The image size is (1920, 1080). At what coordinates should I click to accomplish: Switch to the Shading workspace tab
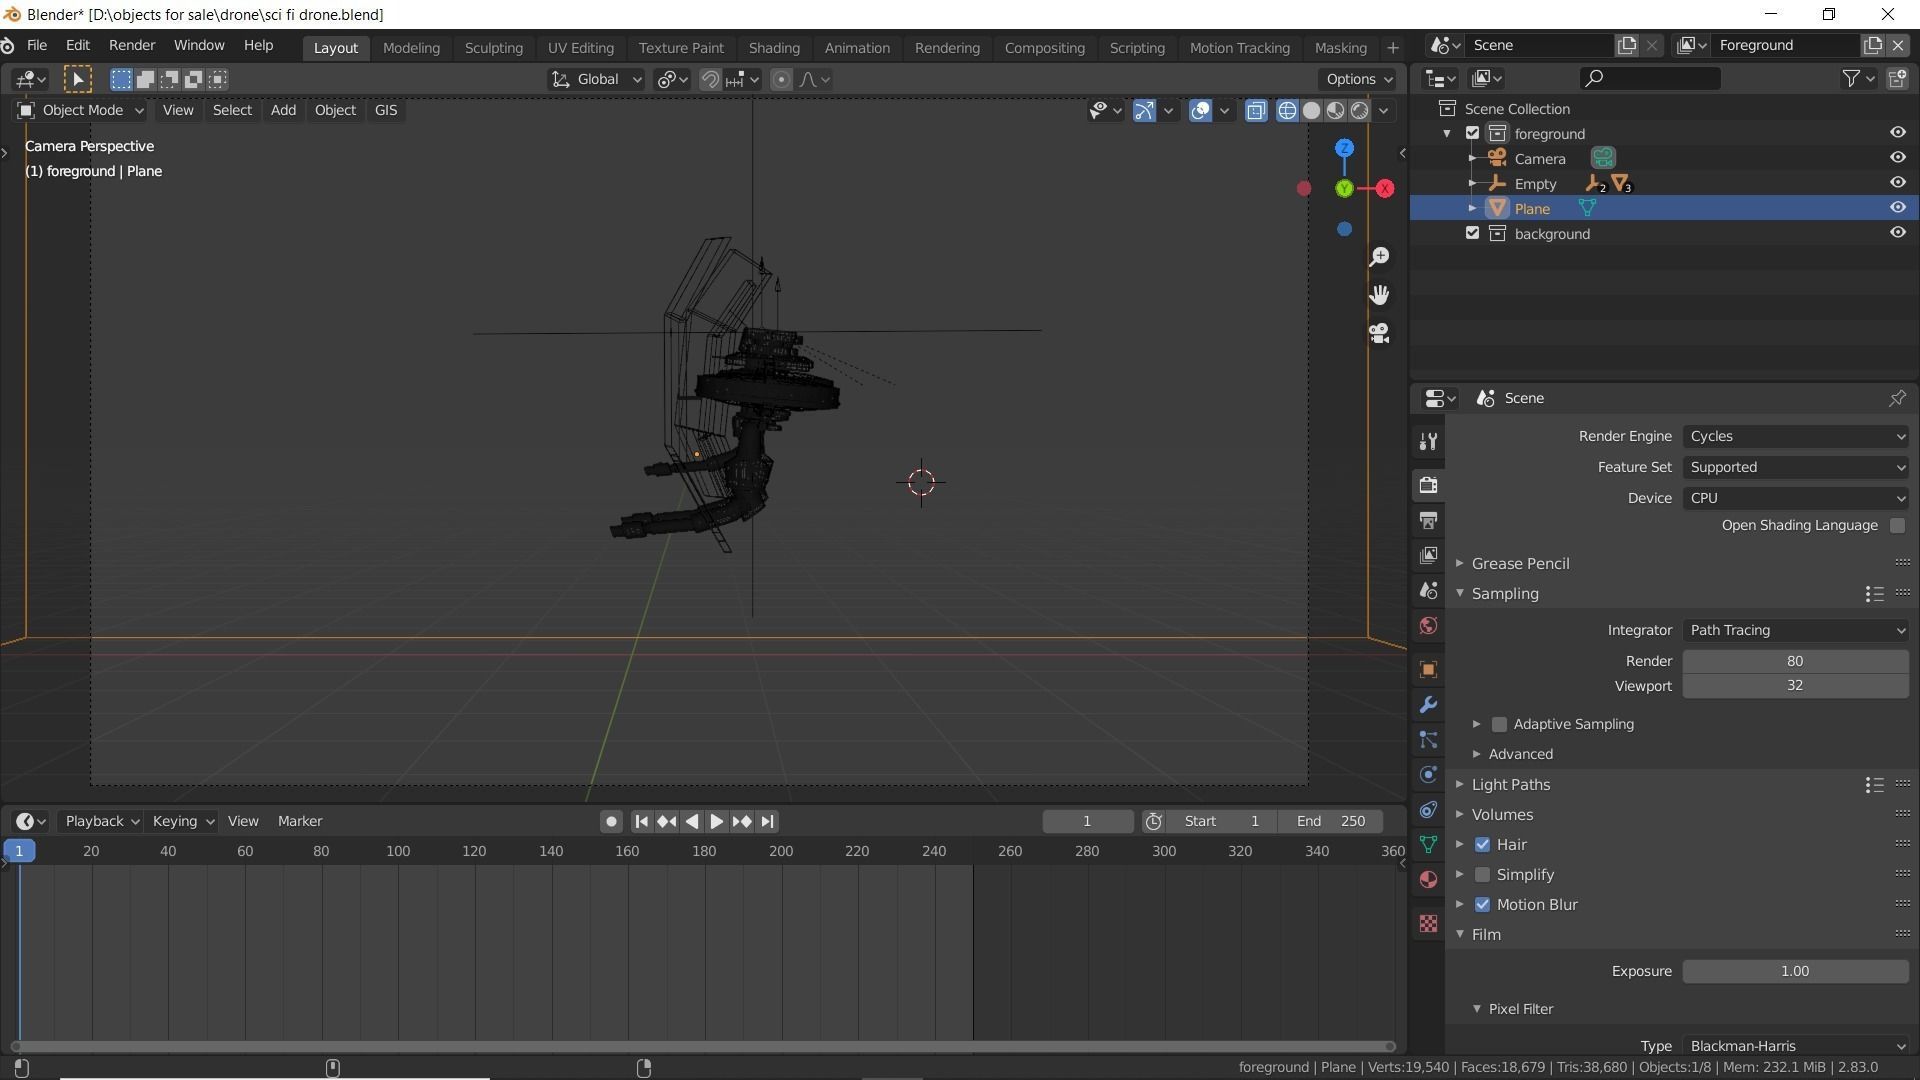(x=773, y=48)
